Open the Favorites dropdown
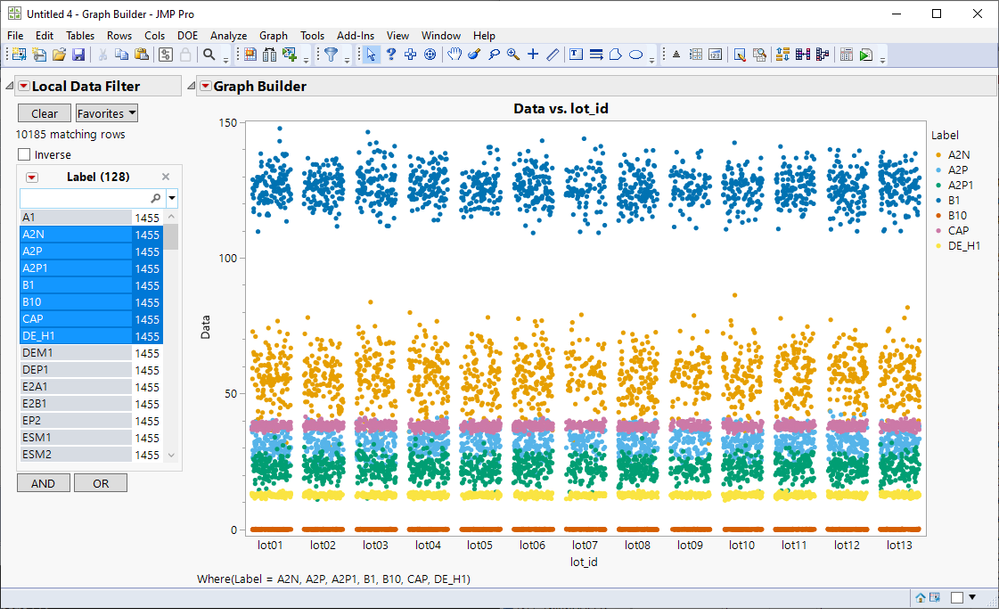 pos(107,114)
